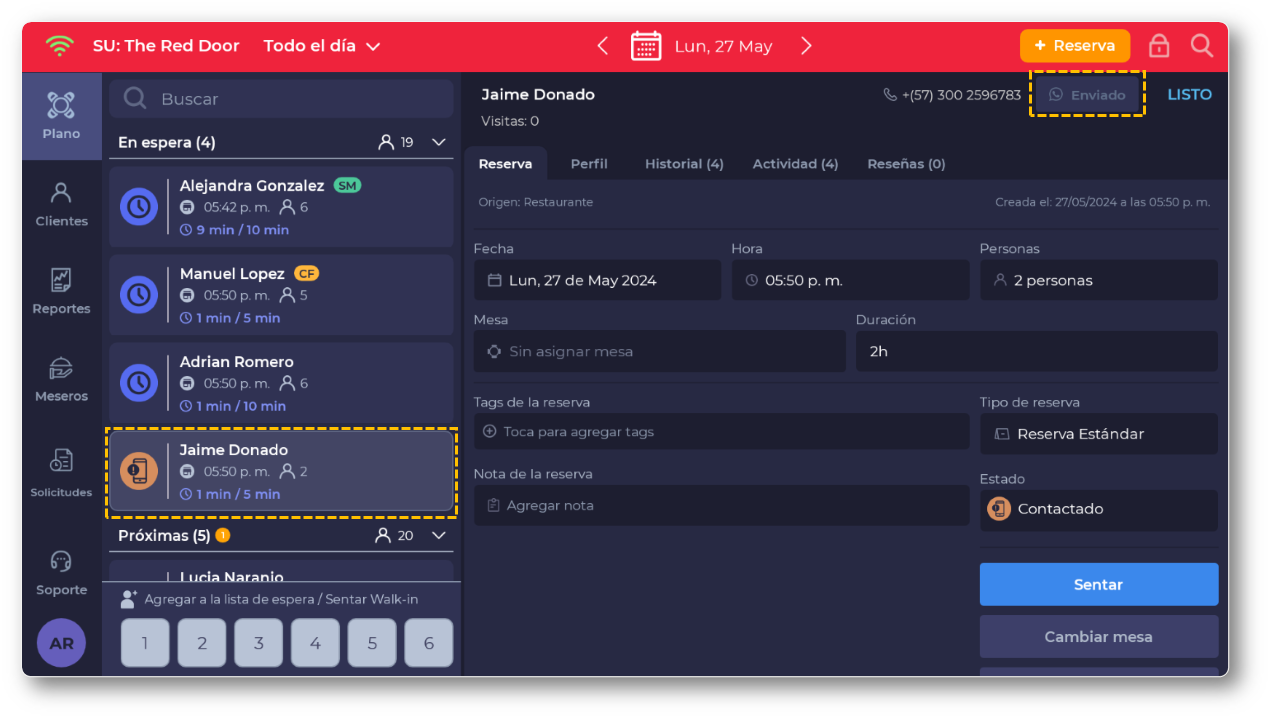Click the Origen: Restaurante text
Image resolution: width=1271 pixels, height=719 pixels.
[x=536, y=202]
